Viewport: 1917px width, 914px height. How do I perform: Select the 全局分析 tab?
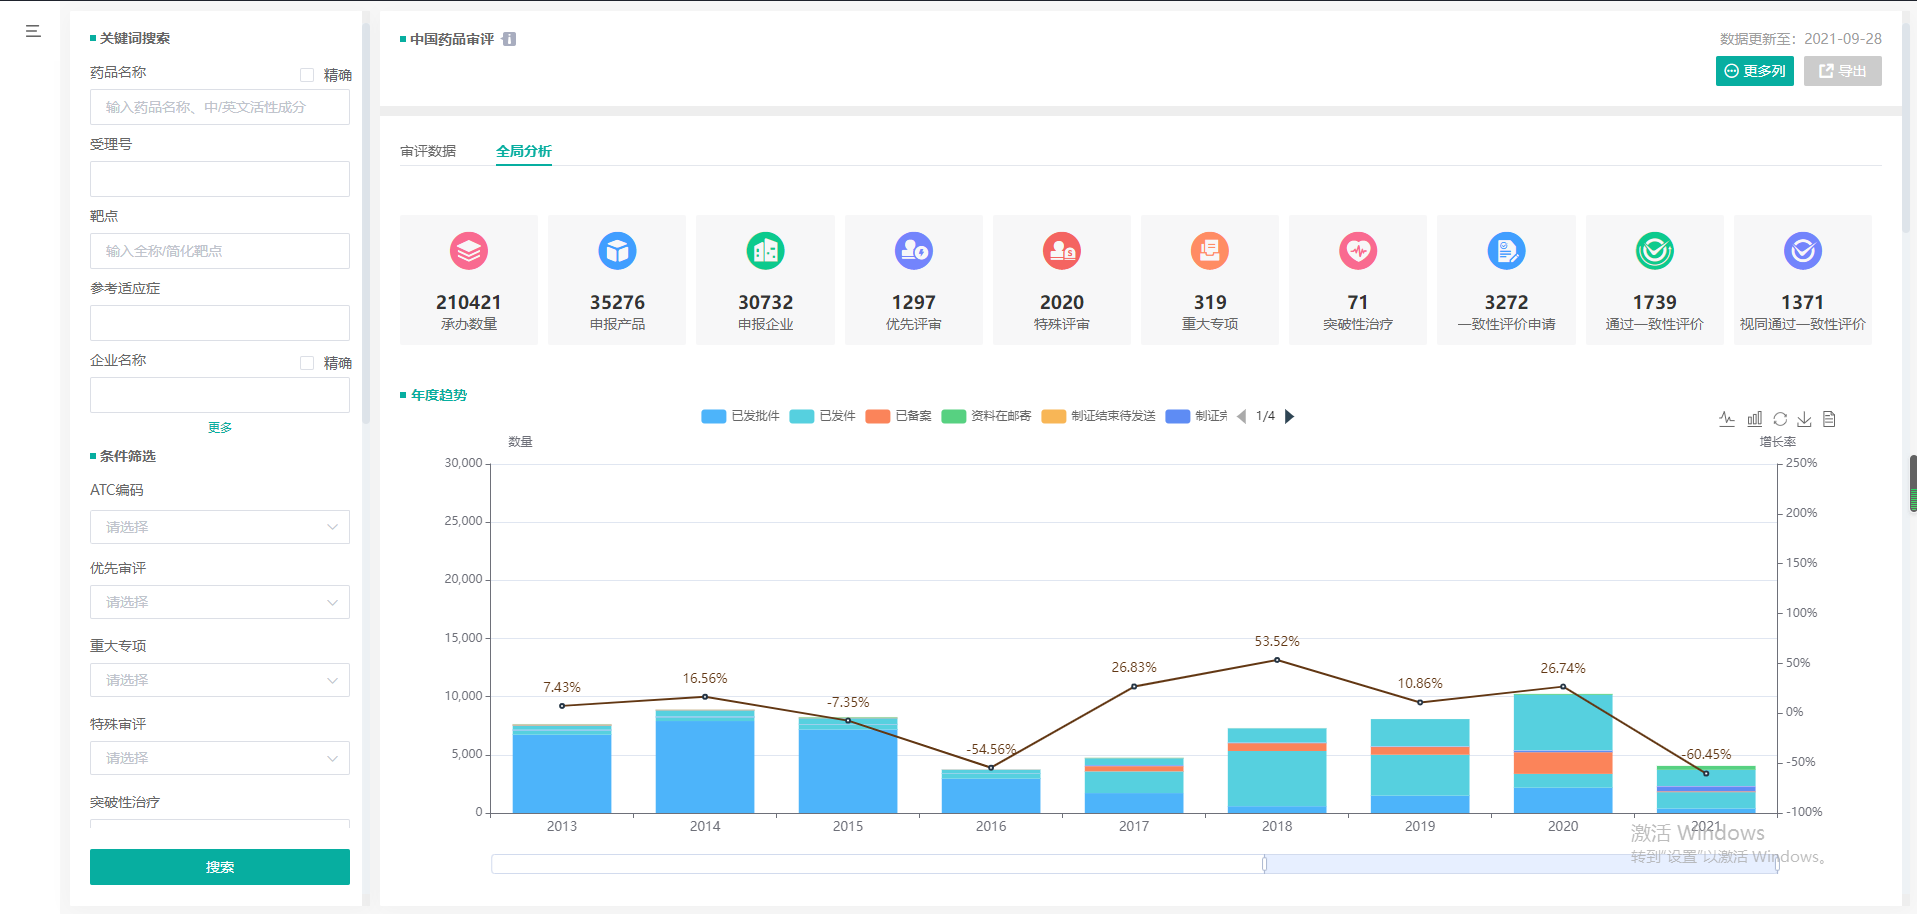[x=524, y=151]
